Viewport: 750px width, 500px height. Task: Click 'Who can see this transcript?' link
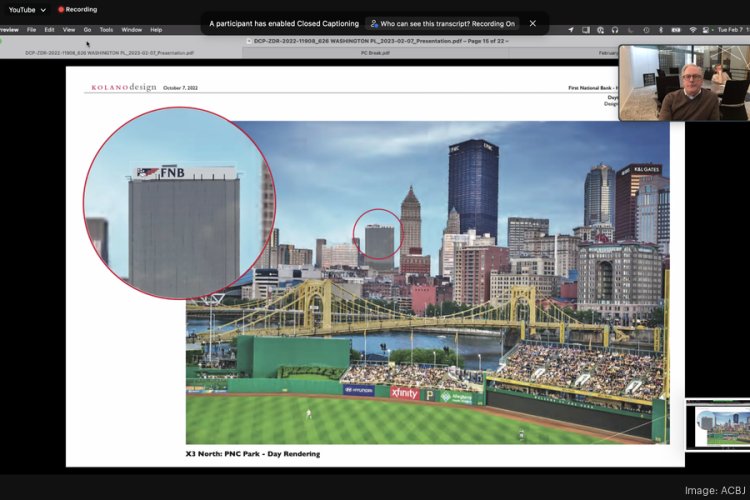click(x=442, y=23)
